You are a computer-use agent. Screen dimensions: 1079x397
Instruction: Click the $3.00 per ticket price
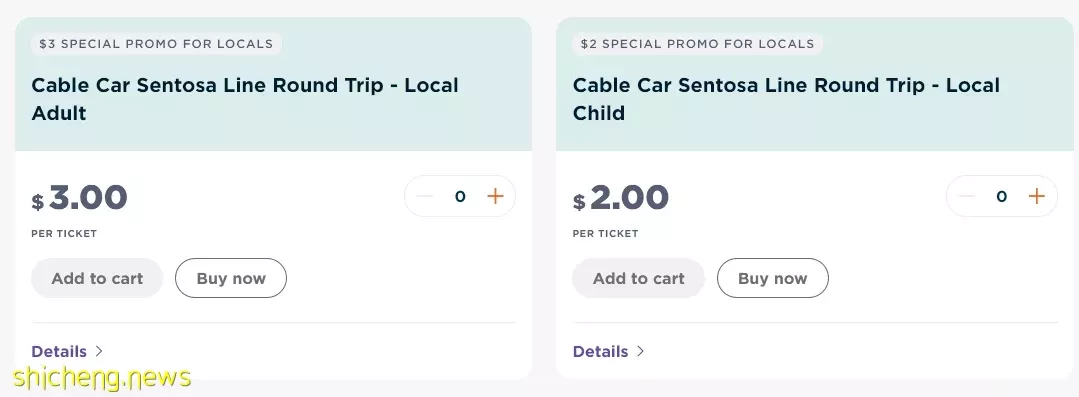(79, 197)
